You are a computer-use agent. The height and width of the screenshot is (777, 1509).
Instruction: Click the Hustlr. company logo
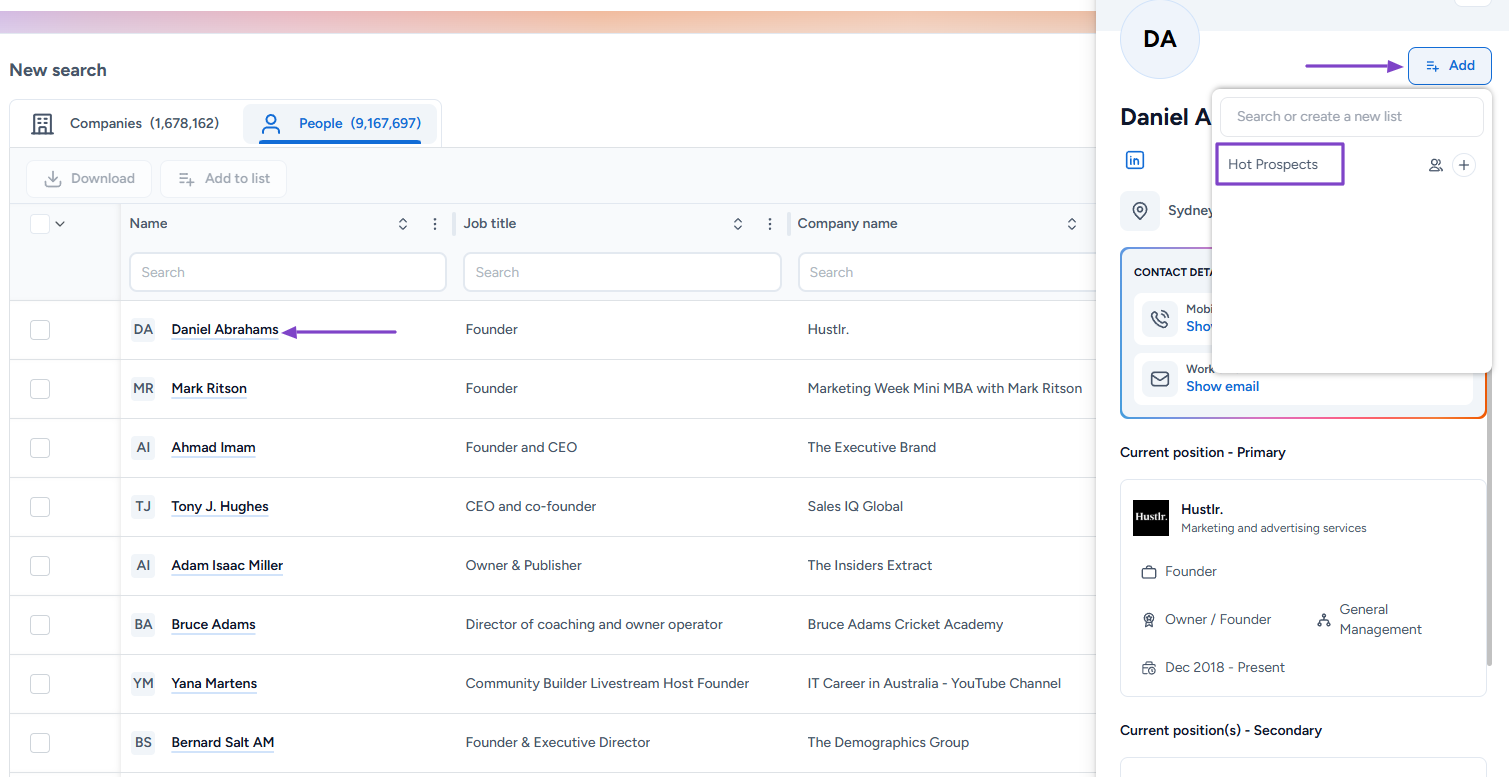click(1151, 518)
